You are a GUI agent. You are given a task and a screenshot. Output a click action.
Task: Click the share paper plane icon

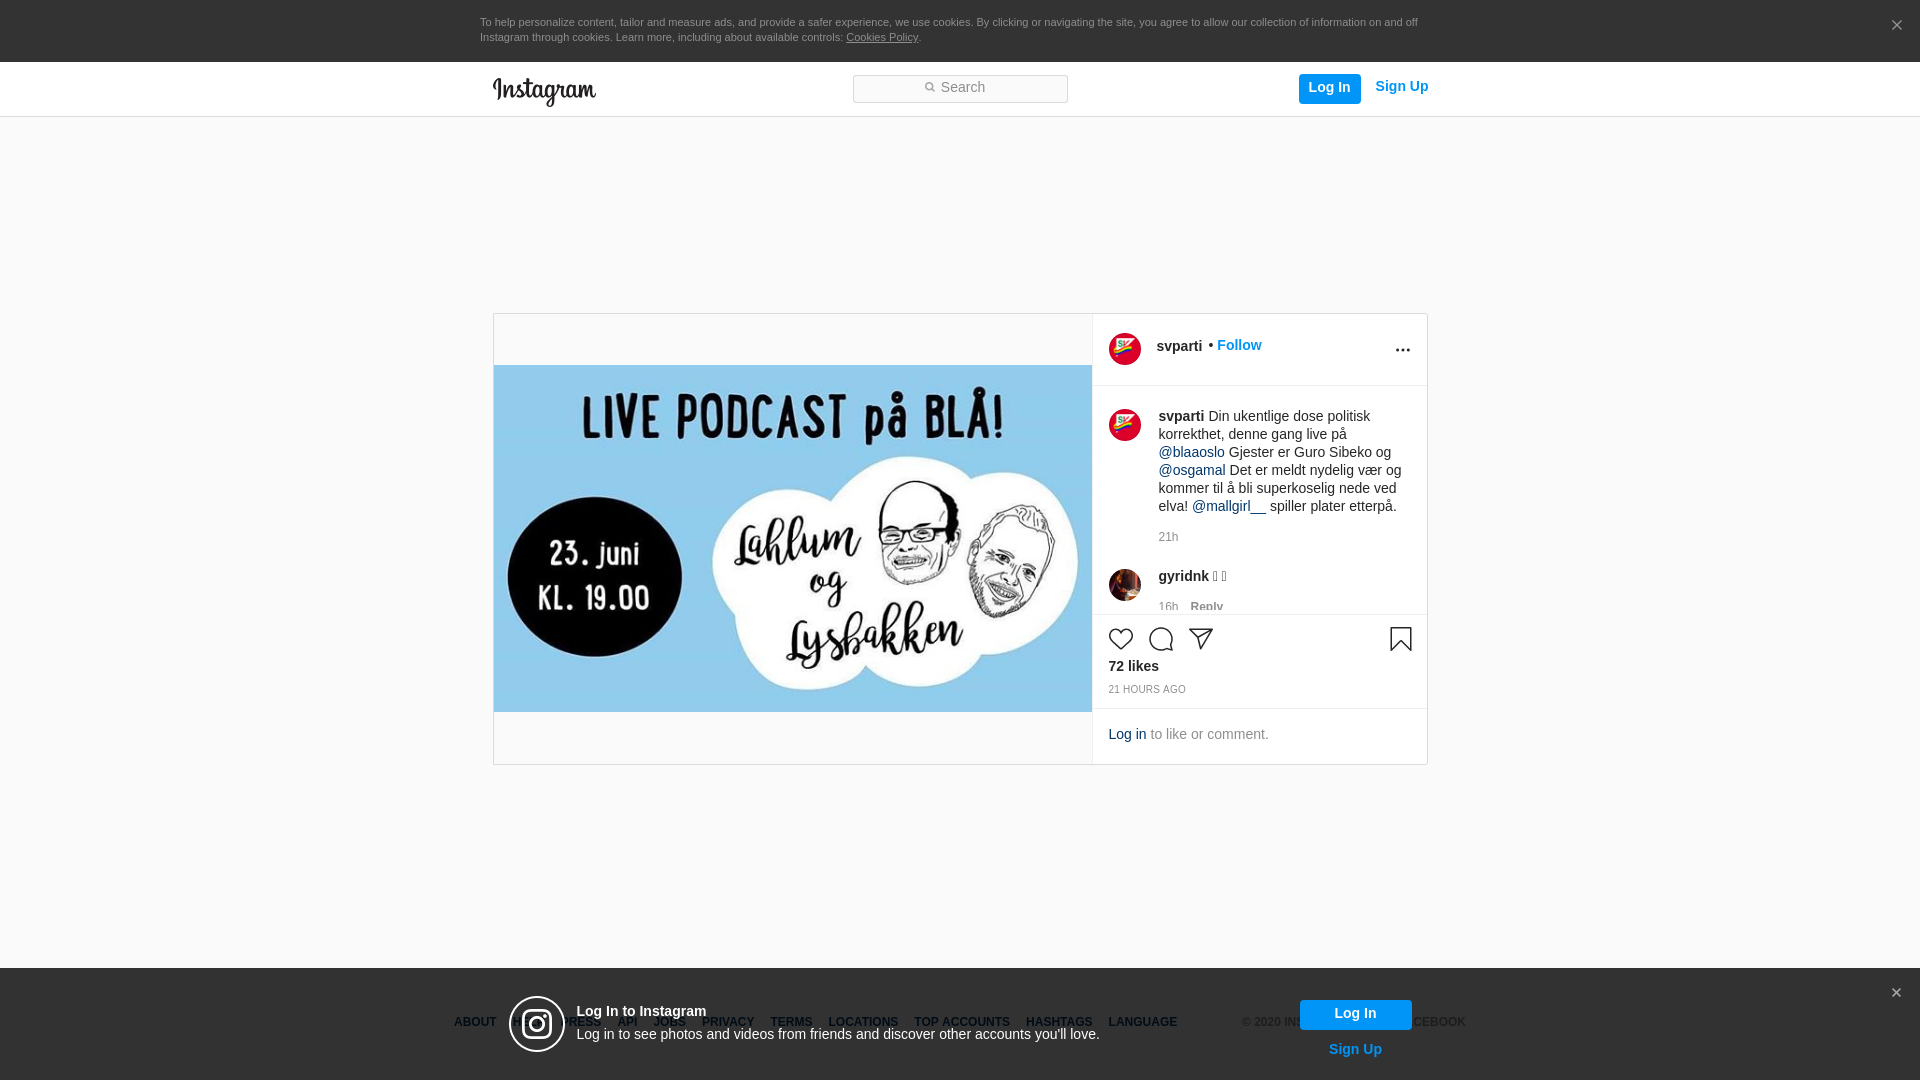(x=1200, y=639)
